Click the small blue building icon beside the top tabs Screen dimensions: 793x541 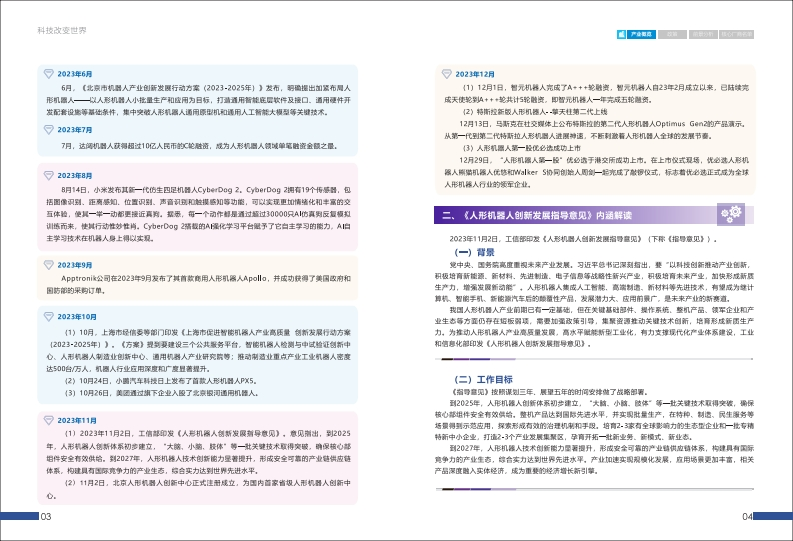point(622,34)
